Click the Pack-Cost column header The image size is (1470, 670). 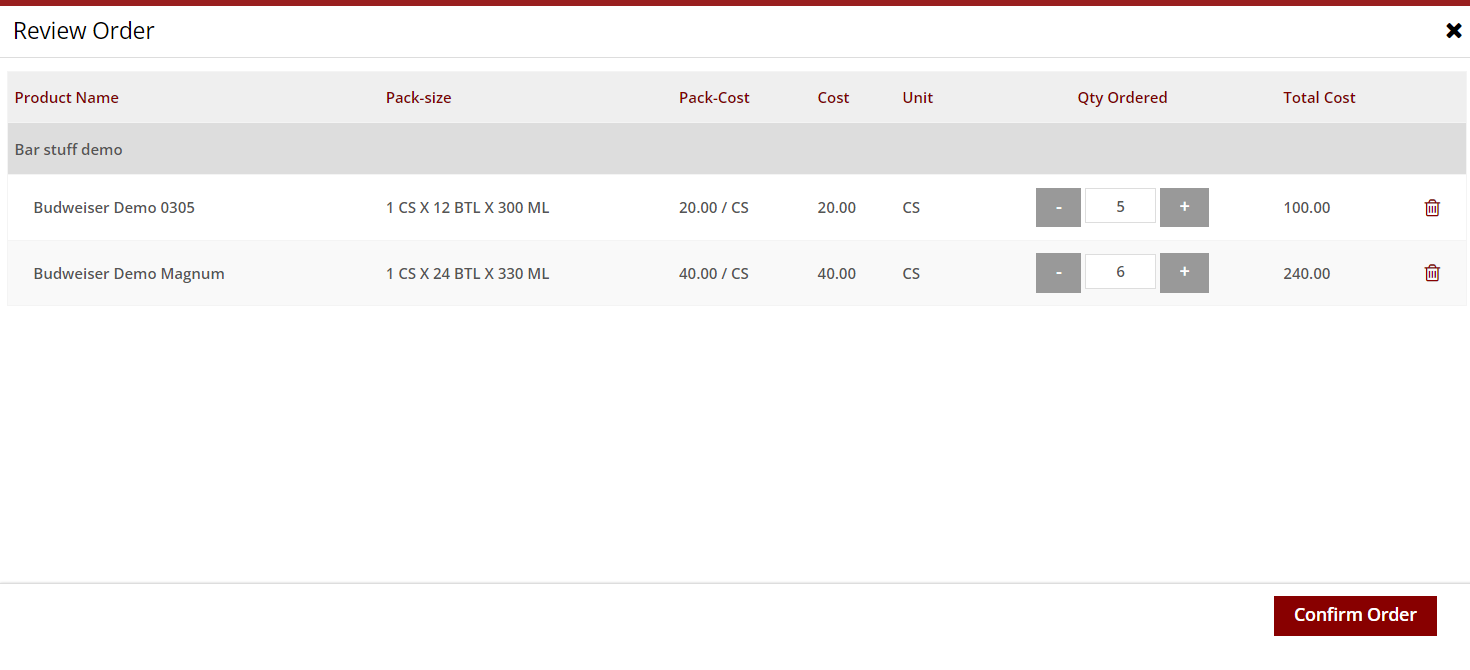click(x=714, y=98)
